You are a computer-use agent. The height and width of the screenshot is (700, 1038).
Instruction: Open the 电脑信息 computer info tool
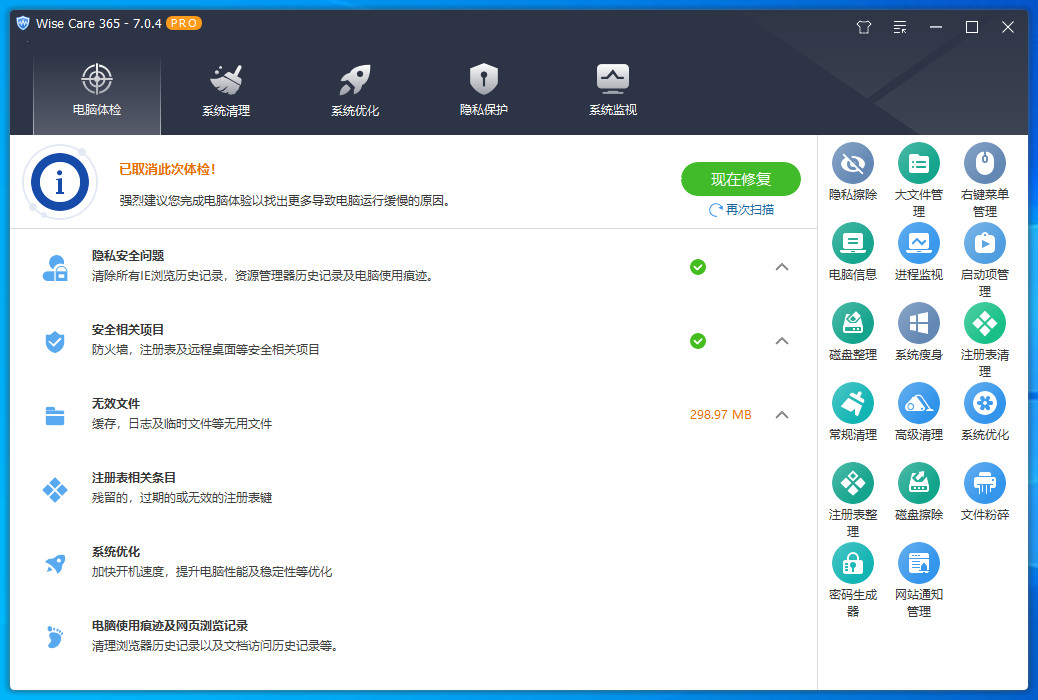[853, 252]
